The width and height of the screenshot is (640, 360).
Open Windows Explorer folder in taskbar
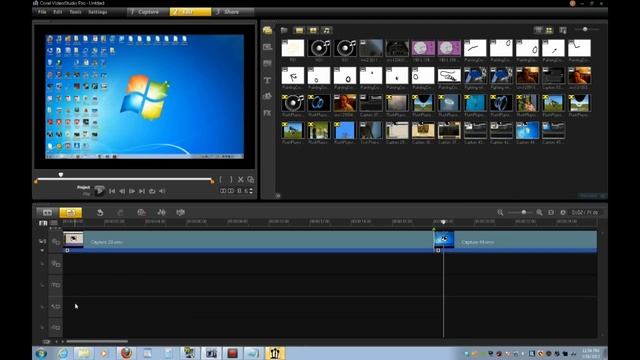coord(84,353)
